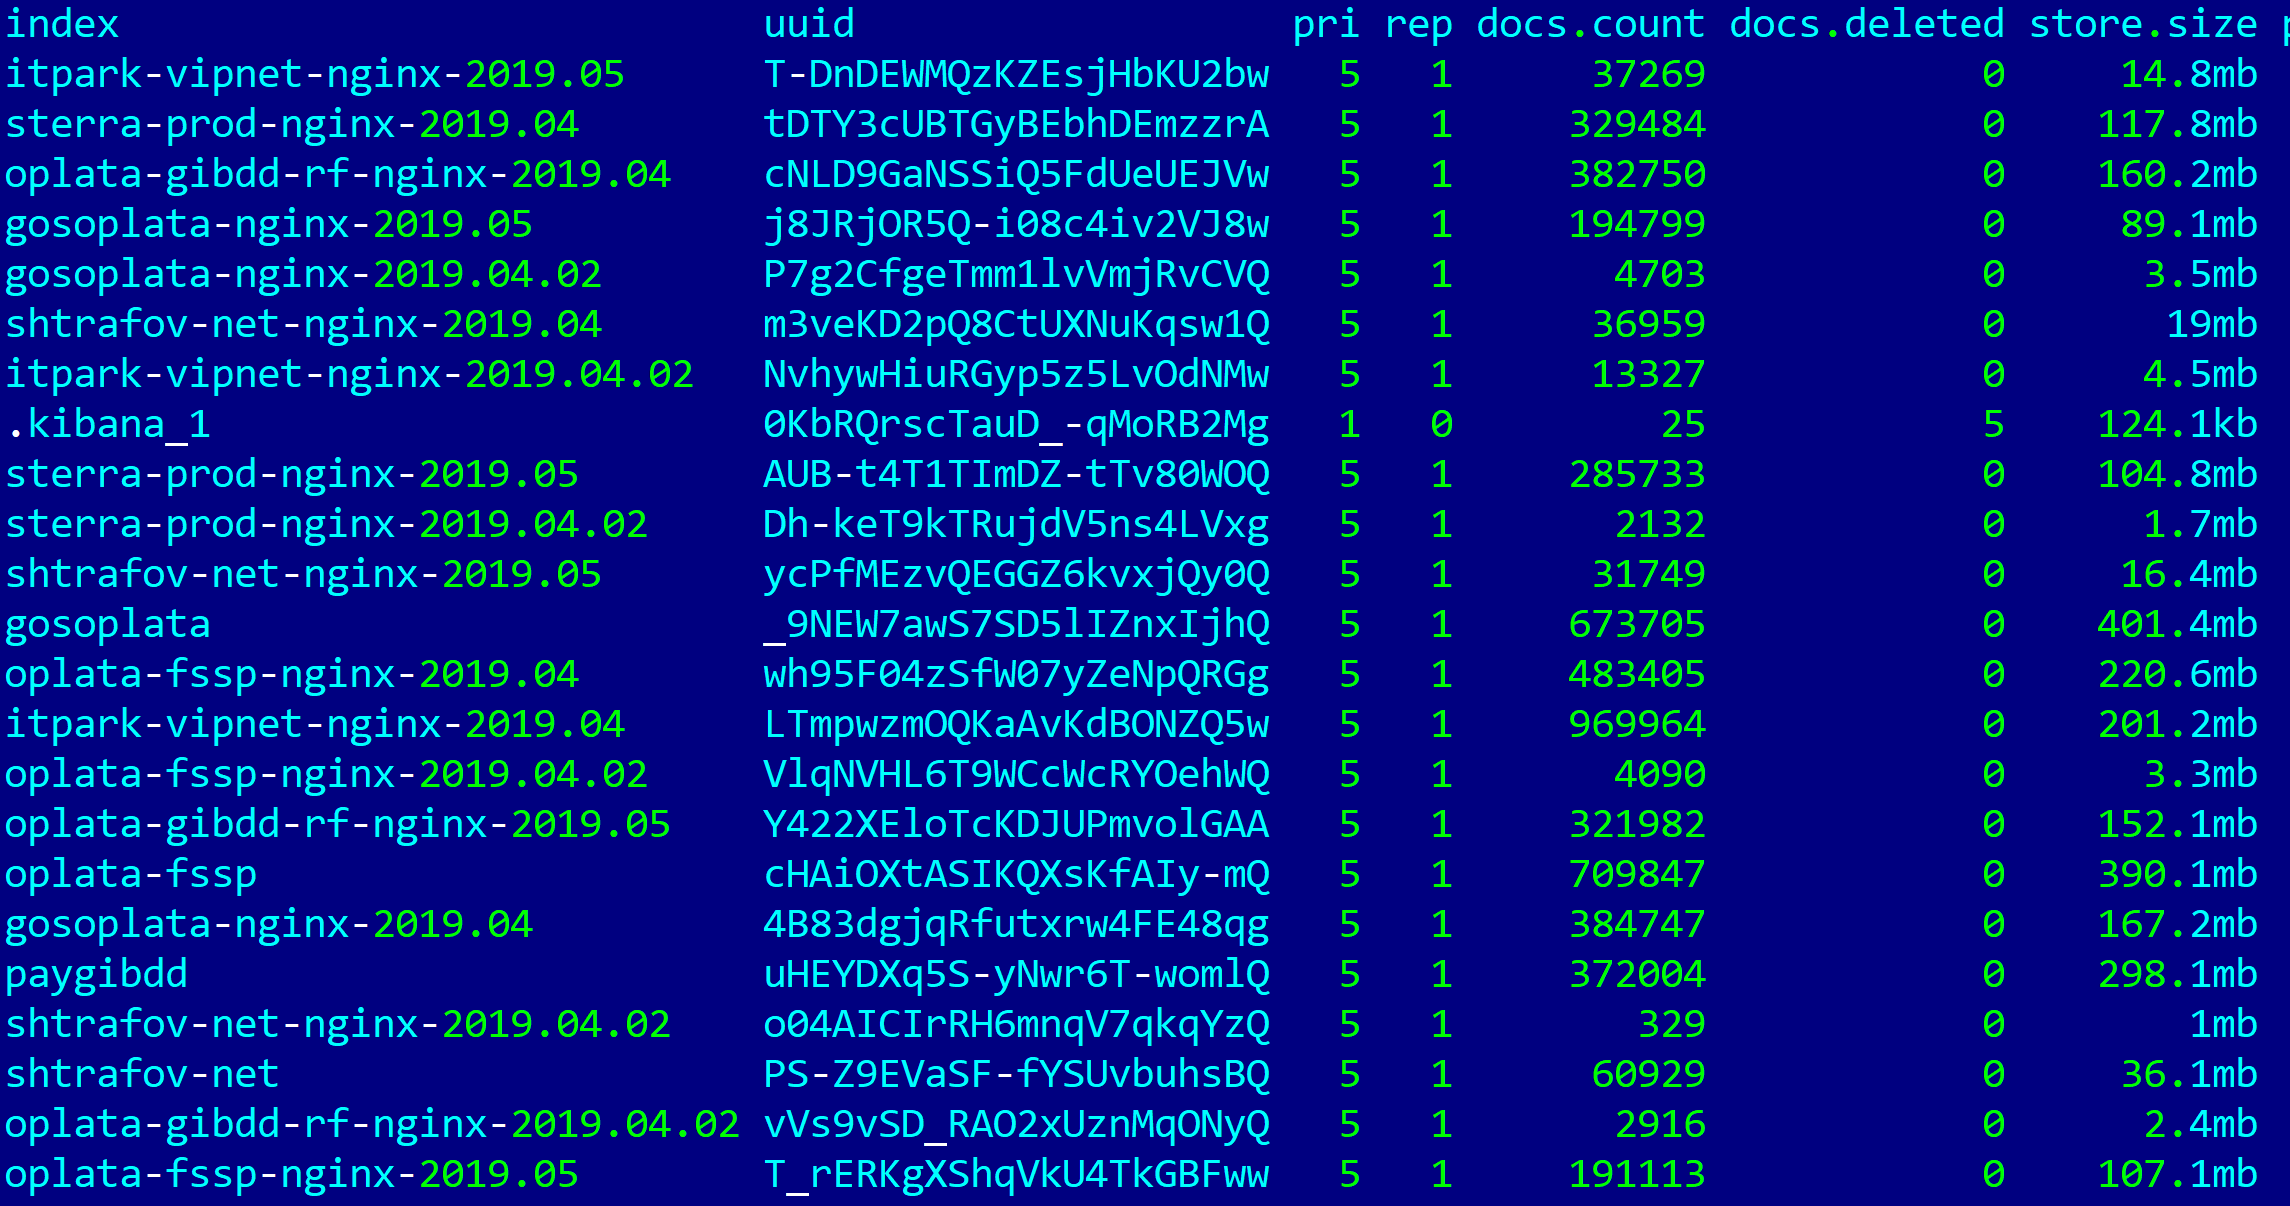Viewport: 2290px width, 1206px height.
Task: Select index name sterra-prod-nginx-2019.04
Action: [x=292, y=124]
